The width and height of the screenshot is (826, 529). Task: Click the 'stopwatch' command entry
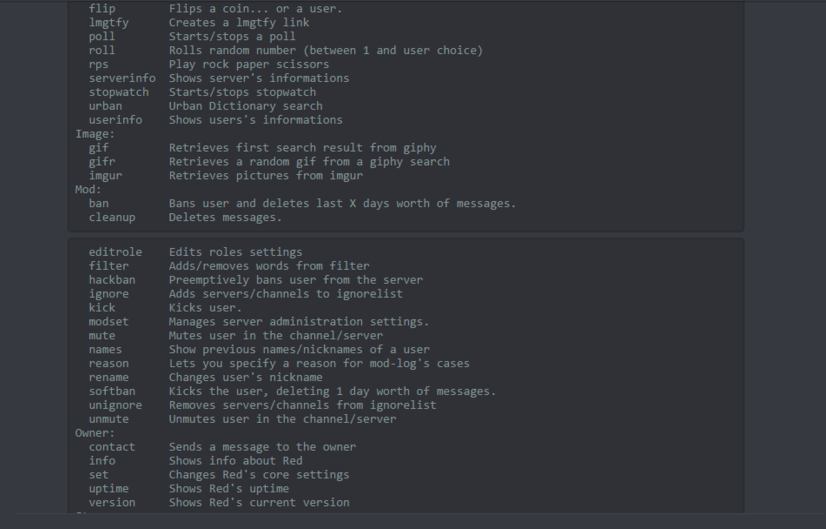(119, 92)
